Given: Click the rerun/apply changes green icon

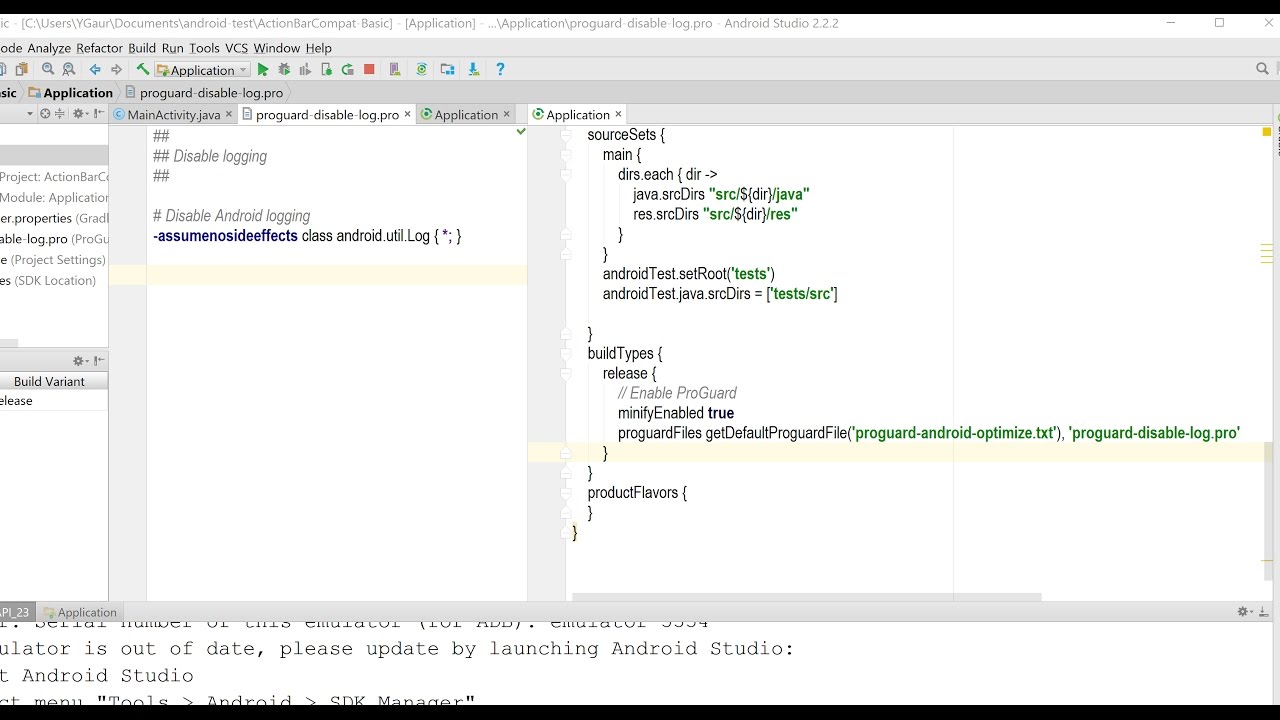Looking at the screenshot, I should pyautogui.click(x=347, y=70).
